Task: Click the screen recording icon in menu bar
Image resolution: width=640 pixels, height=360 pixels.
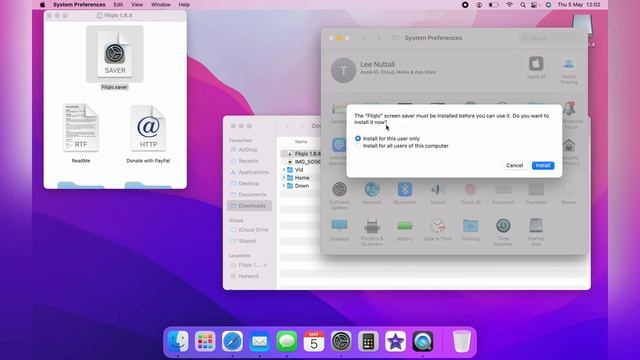Action: (x=465, y=5)
